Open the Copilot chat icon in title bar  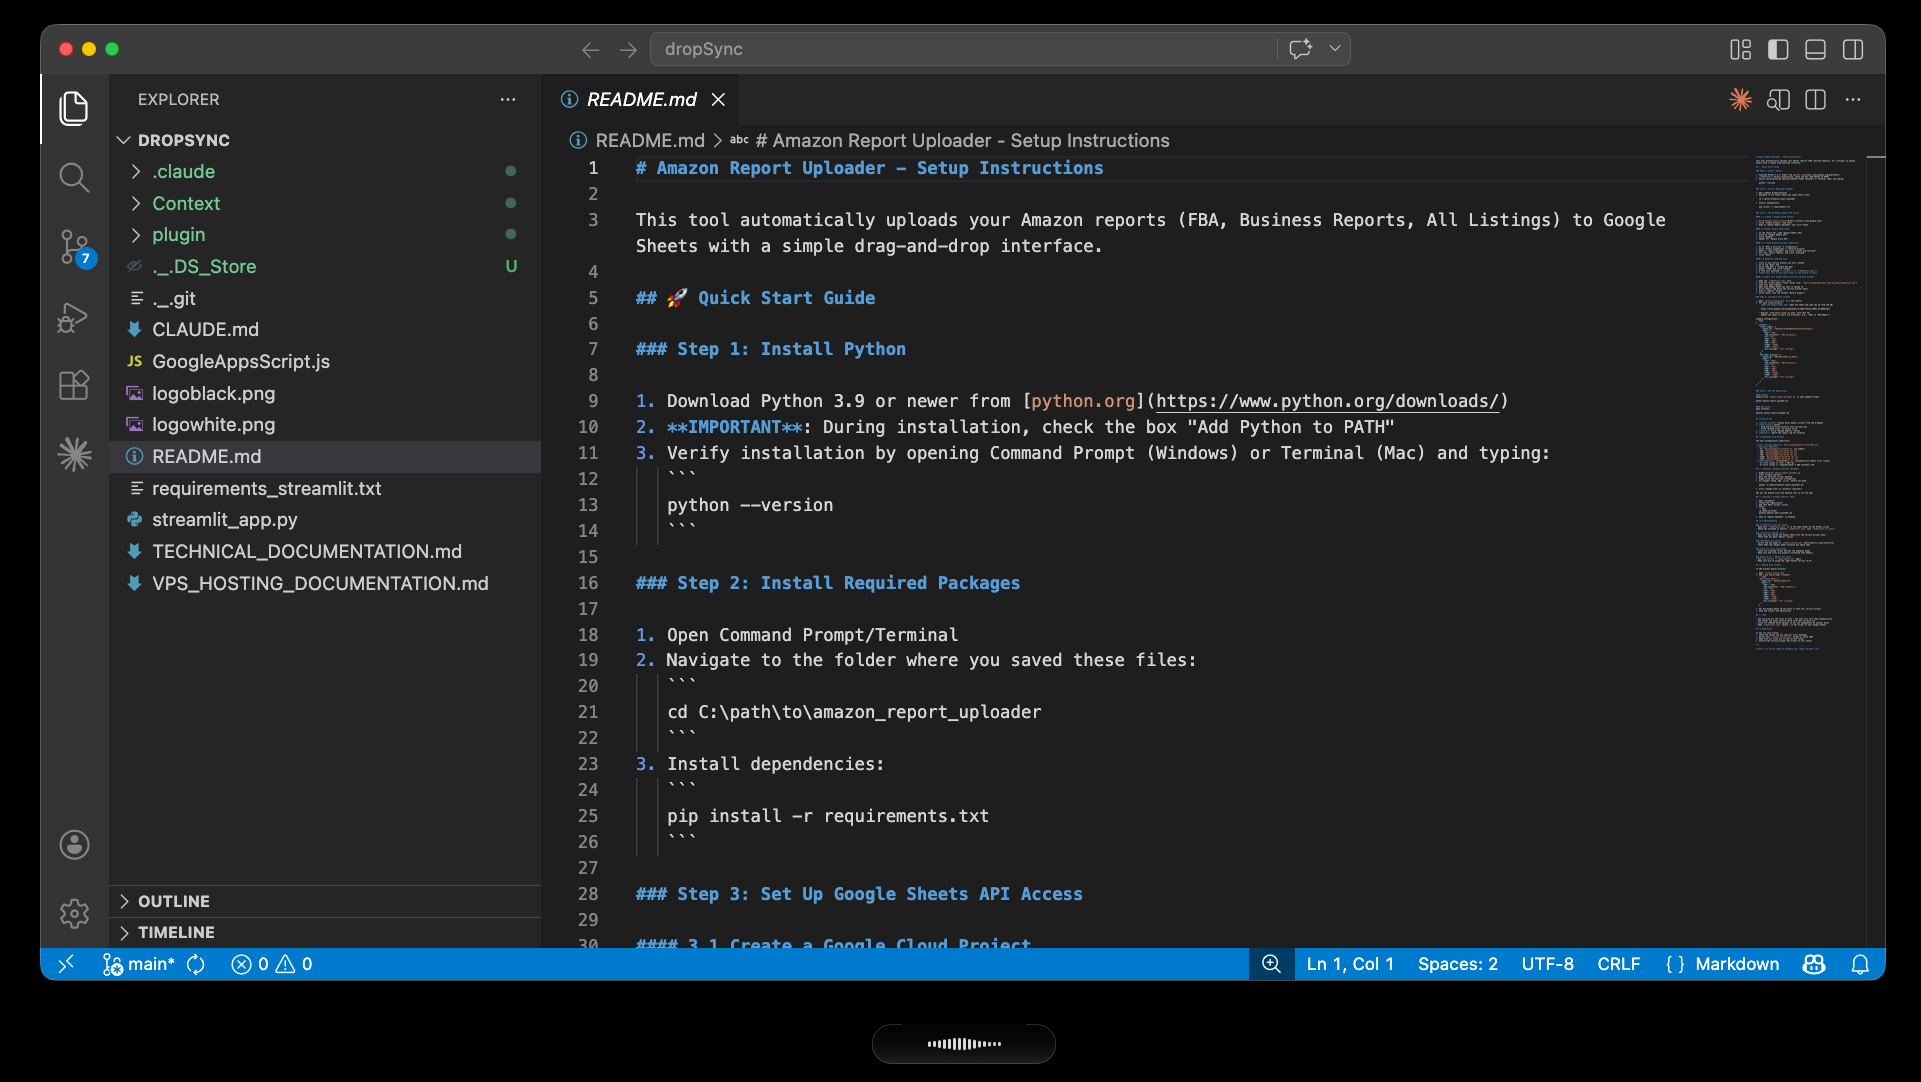pyautogui.click(x=1300, y=49)
